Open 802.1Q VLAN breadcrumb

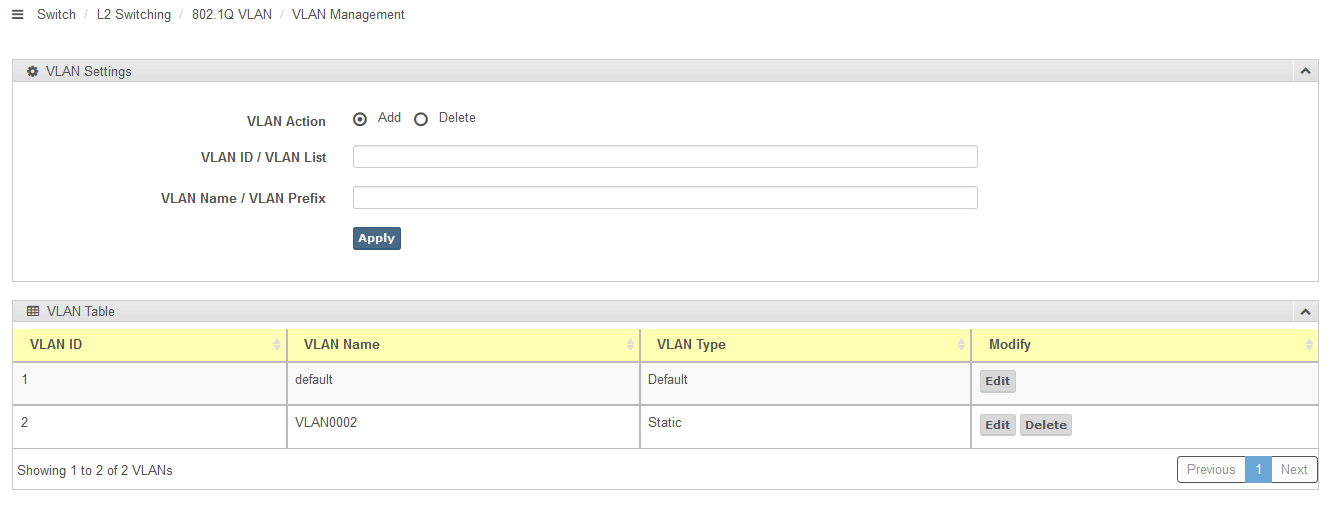[232, 15]
